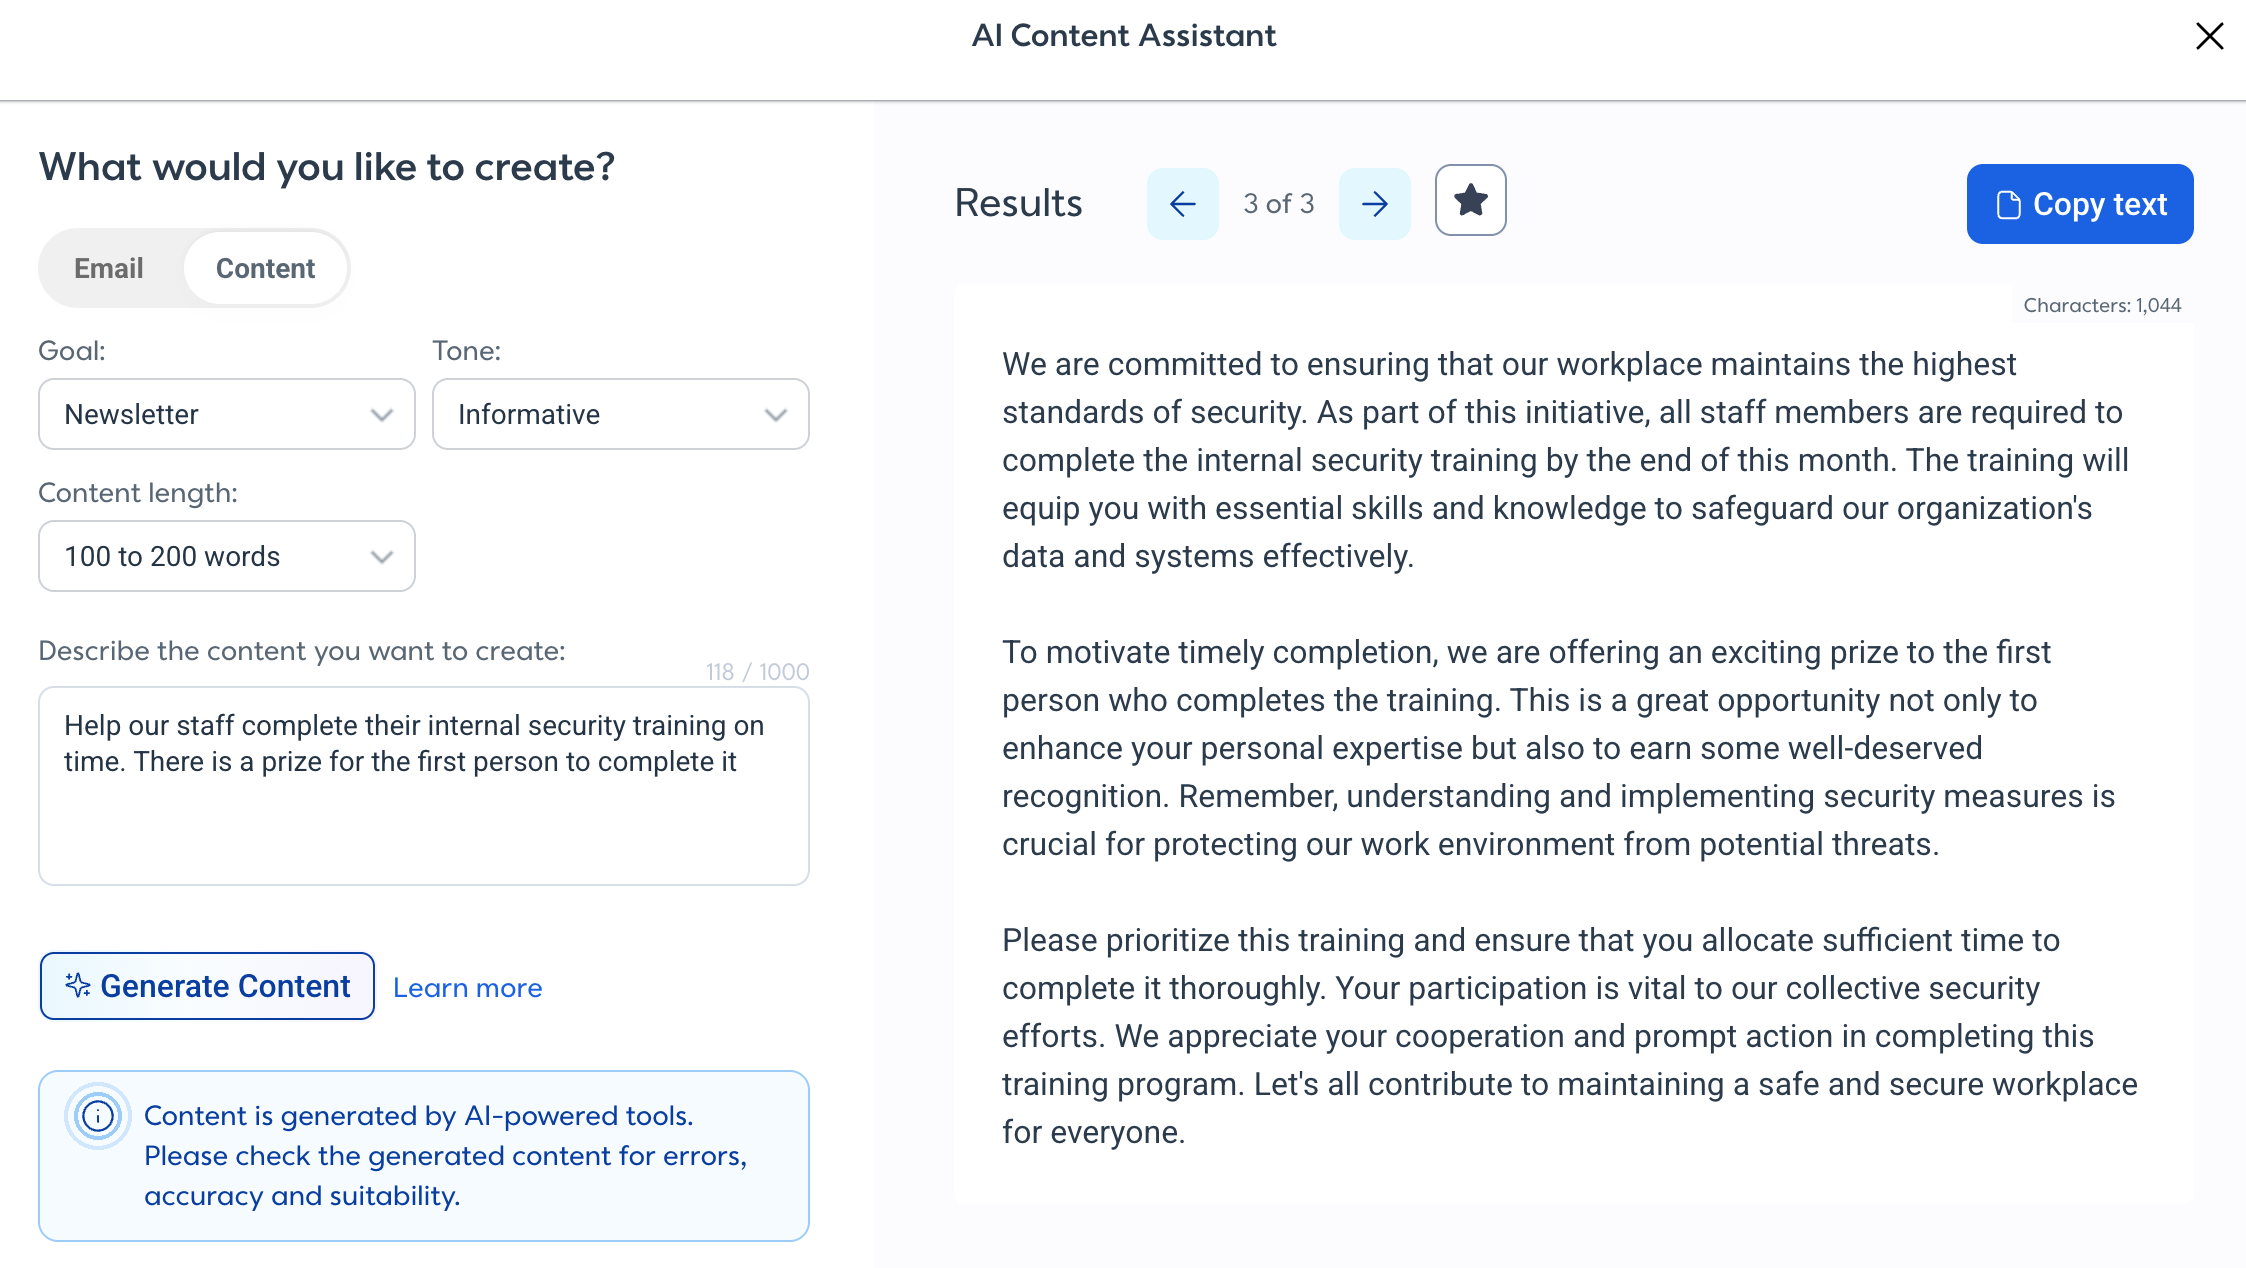Switch to the Email mode
Screen dimensions: 2246x1268
pyautogui.click(x=109, y=268)
